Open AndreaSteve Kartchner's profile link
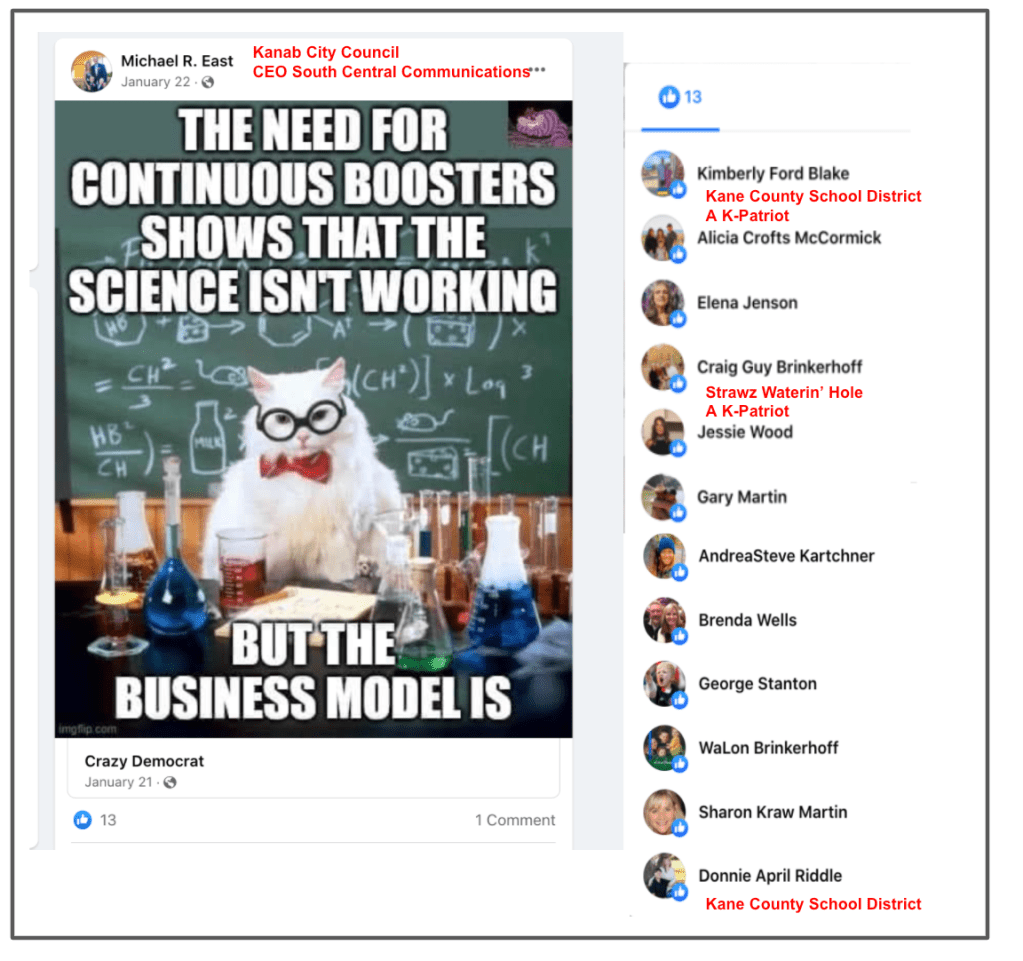The height and width of the screenshot is (961, 1023). click(x=786, y=556)
